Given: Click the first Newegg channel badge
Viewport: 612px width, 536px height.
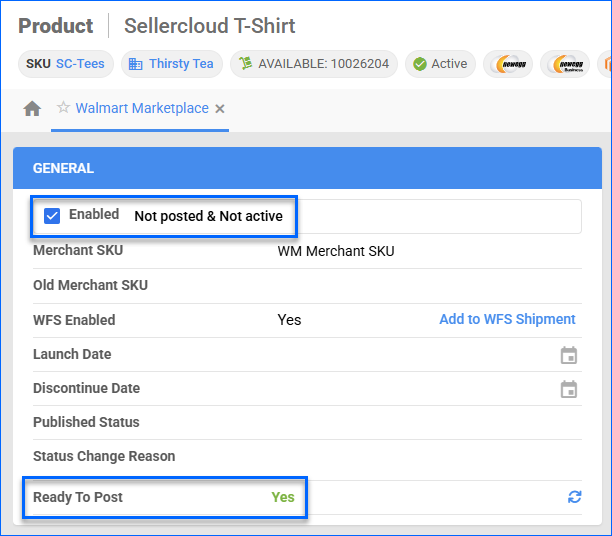Looking at the screenshot, I should coord(507,64).
